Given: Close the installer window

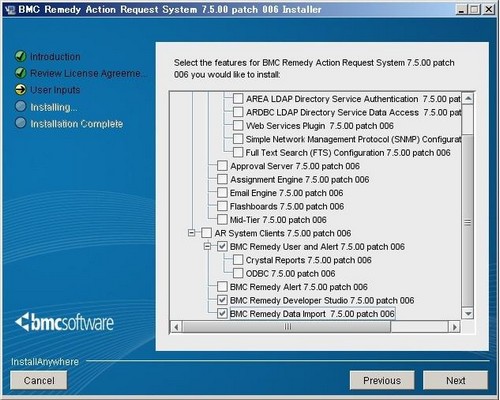Looking at the screenshot, I should point(489,9).
